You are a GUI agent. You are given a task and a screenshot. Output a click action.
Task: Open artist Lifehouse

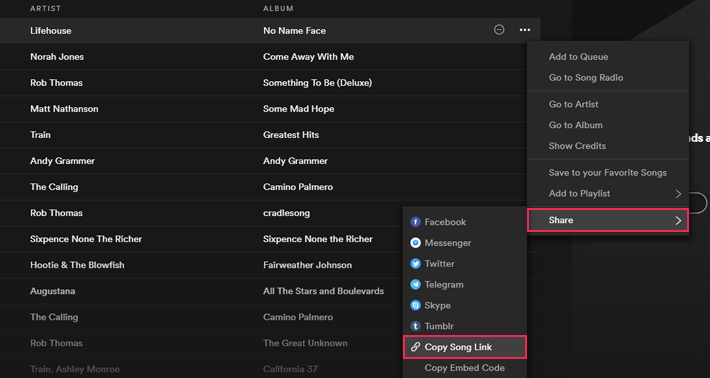(x=51, y=31)
